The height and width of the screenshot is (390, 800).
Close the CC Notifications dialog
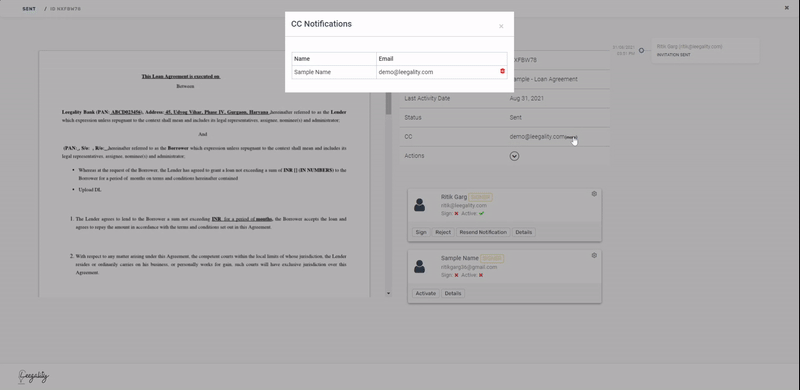click(x=501, y=27)
